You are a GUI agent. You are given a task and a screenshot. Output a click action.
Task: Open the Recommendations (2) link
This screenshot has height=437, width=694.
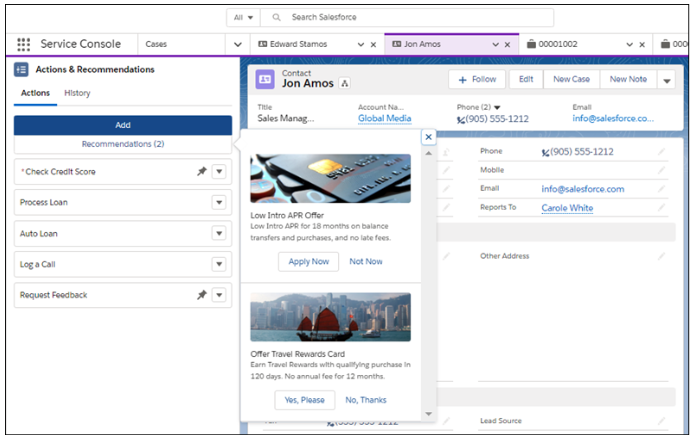123,144
